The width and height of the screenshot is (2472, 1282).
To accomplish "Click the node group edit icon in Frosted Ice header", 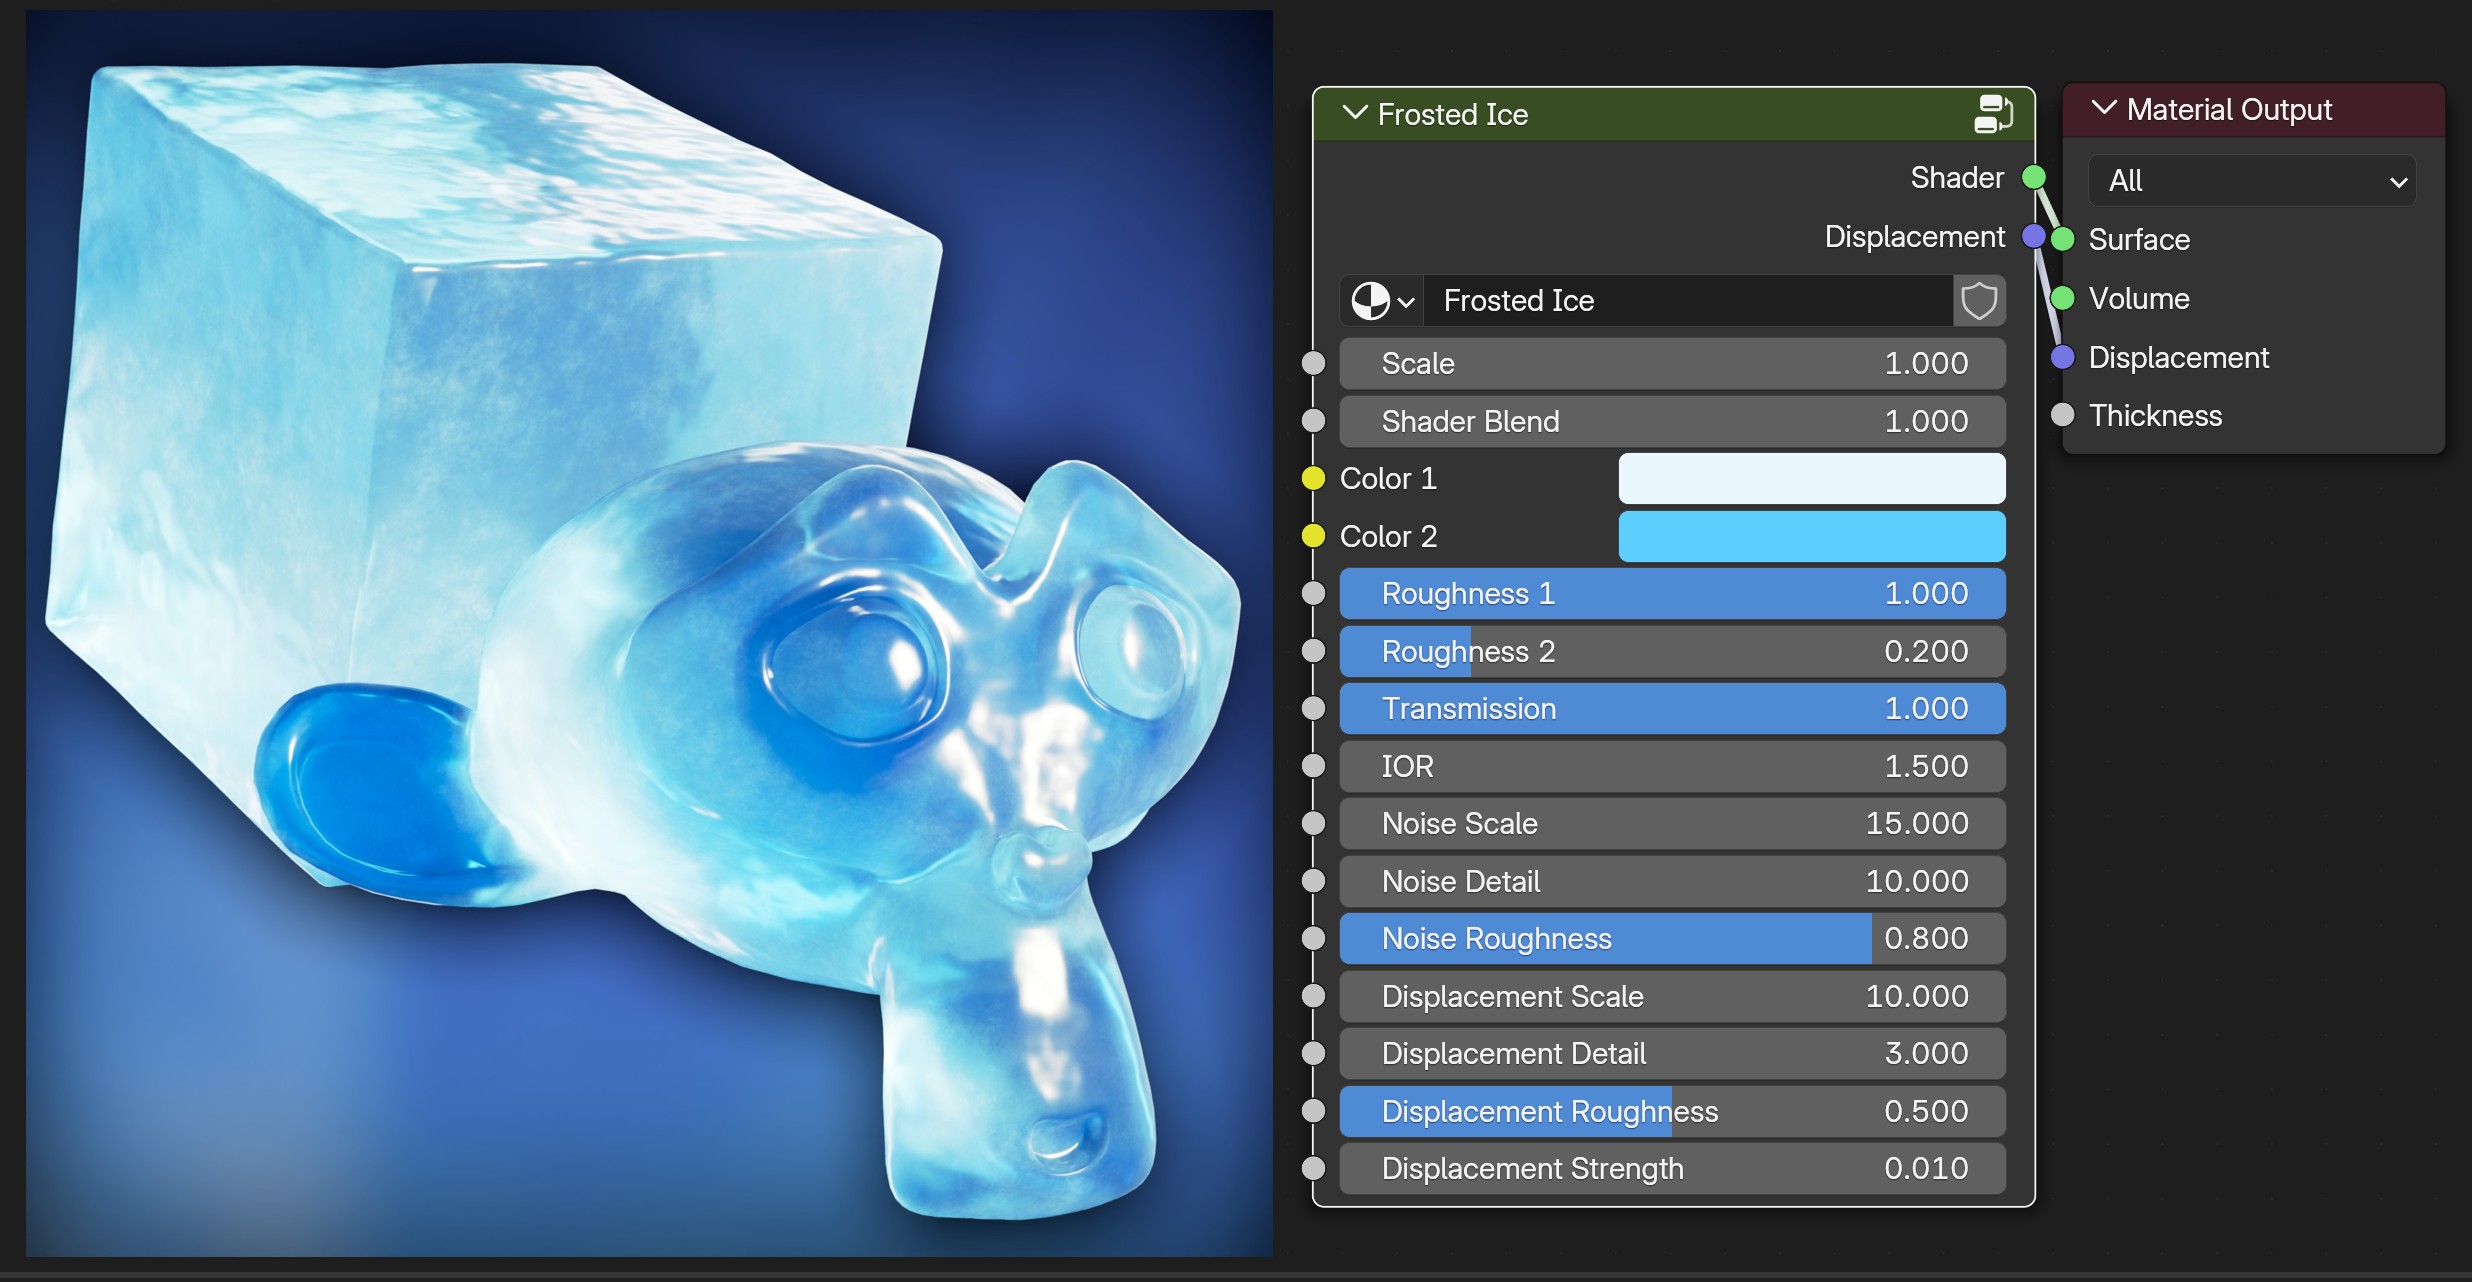I will (x=1992, y=114).
